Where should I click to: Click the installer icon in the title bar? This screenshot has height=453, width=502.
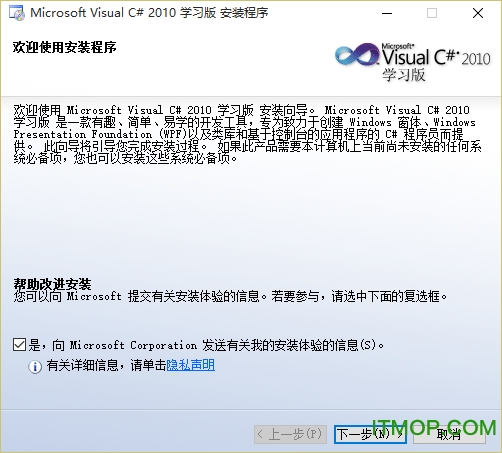click(17, 13)
